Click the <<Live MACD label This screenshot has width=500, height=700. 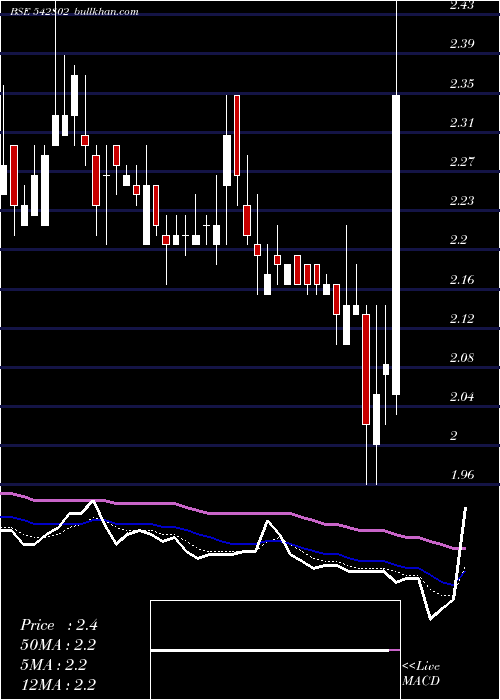(421, 673)
